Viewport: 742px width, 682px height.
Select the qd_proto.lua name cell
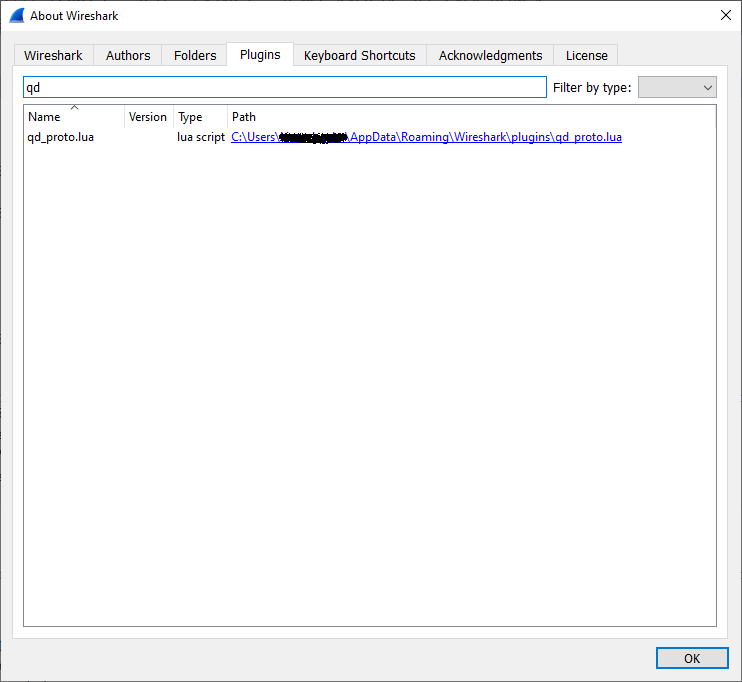(x=61, y=137)
